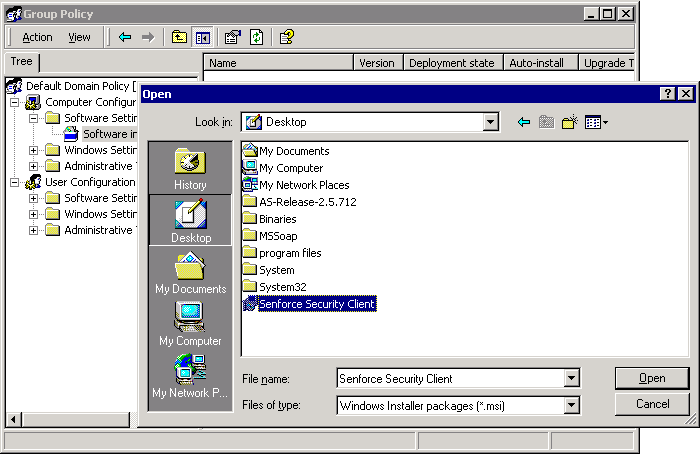The width and height of the screenshot is (700, 454).
Task: Select History in the places bar
Action: [x=190, y=169]
